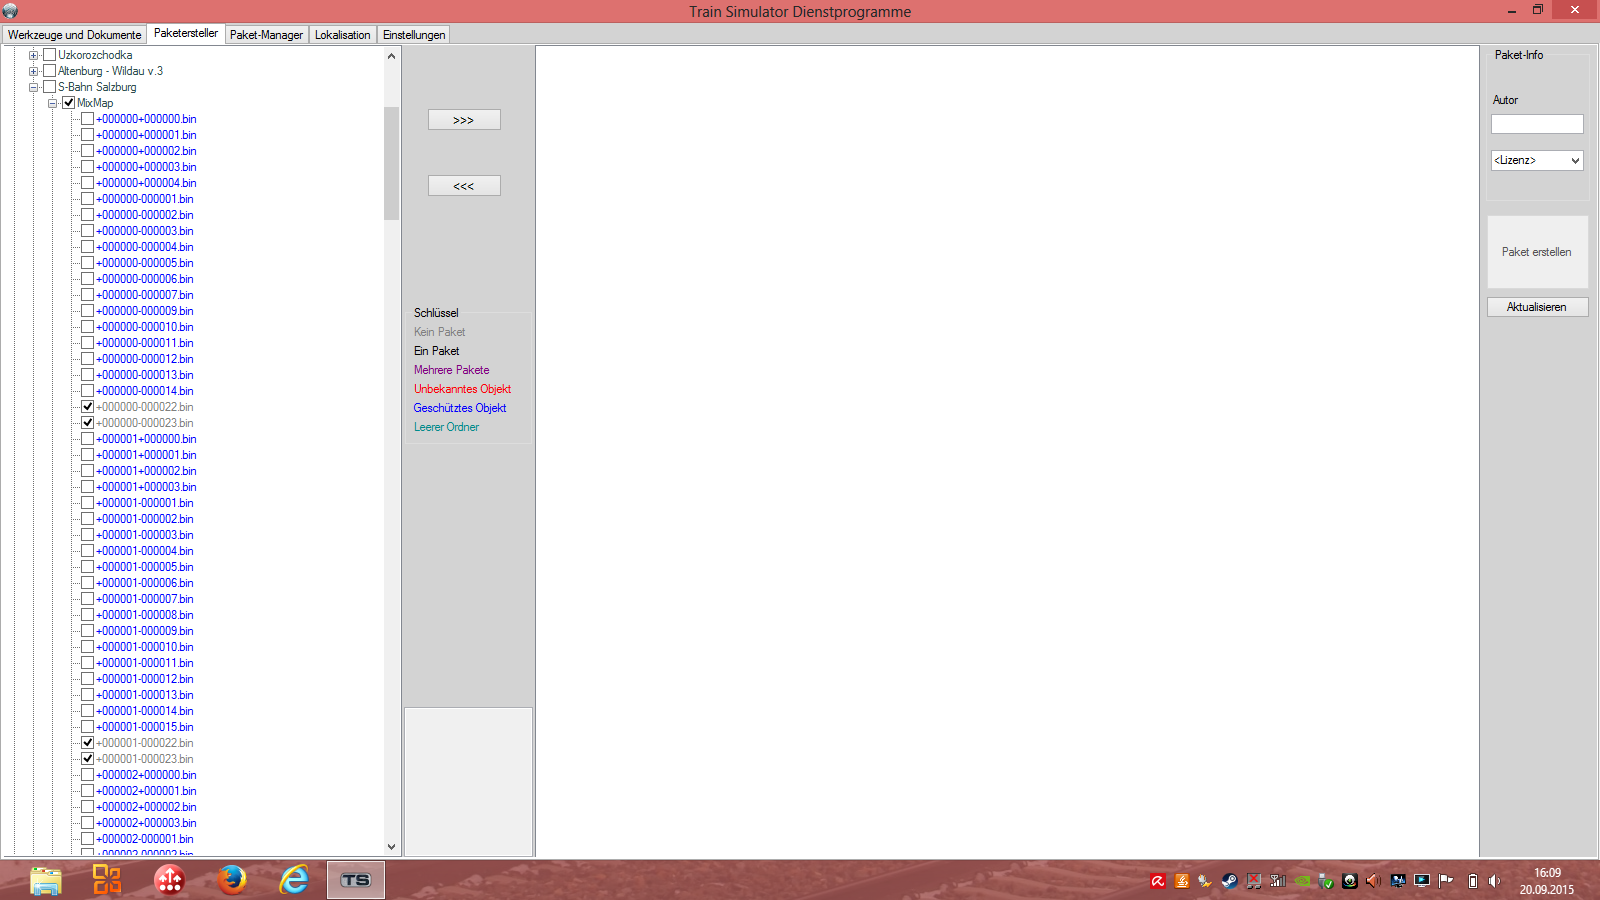Select the +000002+000000.bin file entry

pos(146,775)
